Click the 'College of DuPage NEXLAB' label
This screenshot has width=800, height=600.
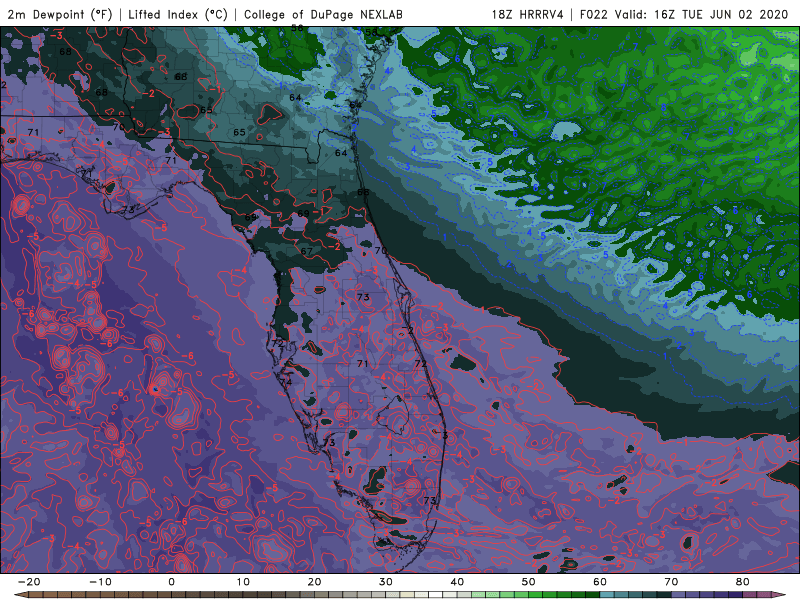[x=323, y=14]
